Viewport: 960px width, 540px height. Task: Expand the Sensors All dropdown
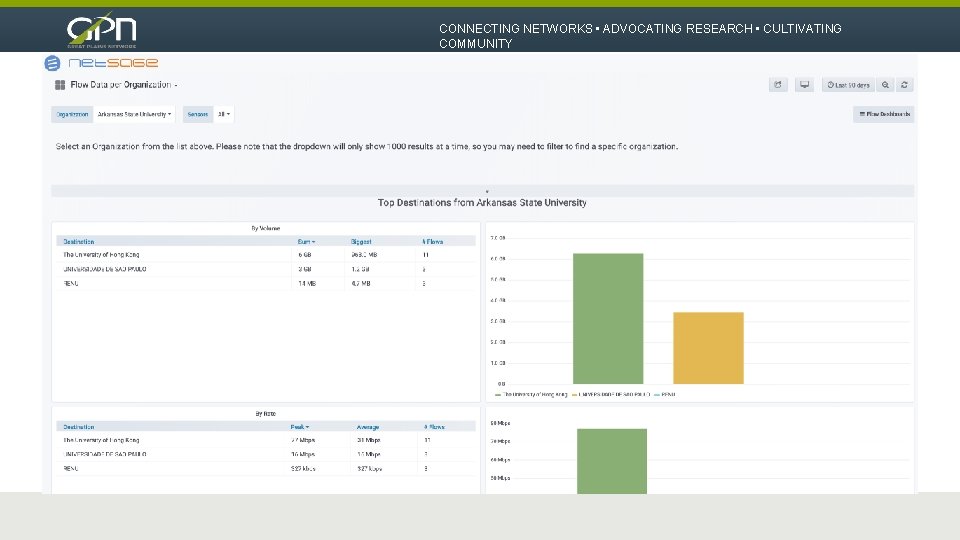[223, 114]
